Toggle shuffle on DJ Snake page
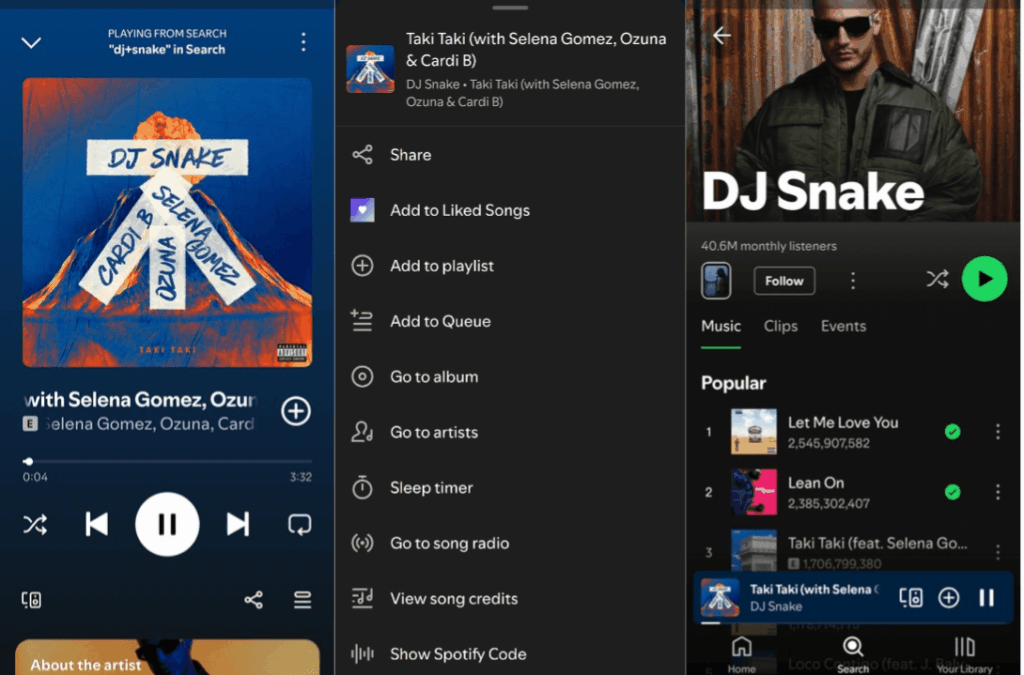Viewport: 1024px width, 675px height. 937,279
